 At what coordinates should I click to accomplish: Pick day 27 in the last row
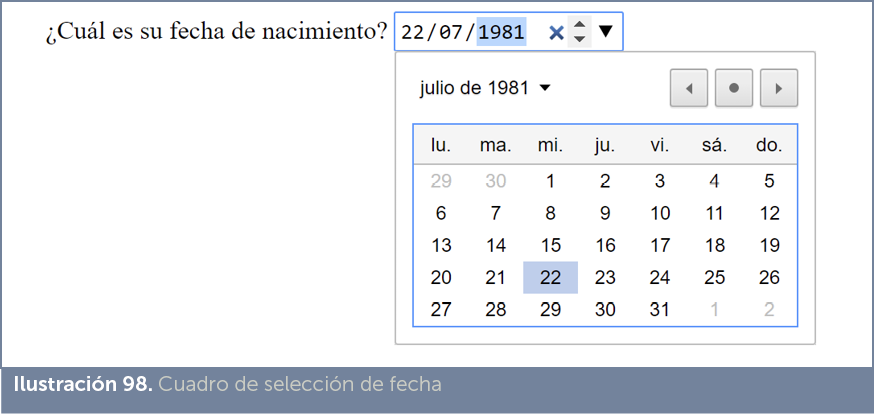[441, 310]
